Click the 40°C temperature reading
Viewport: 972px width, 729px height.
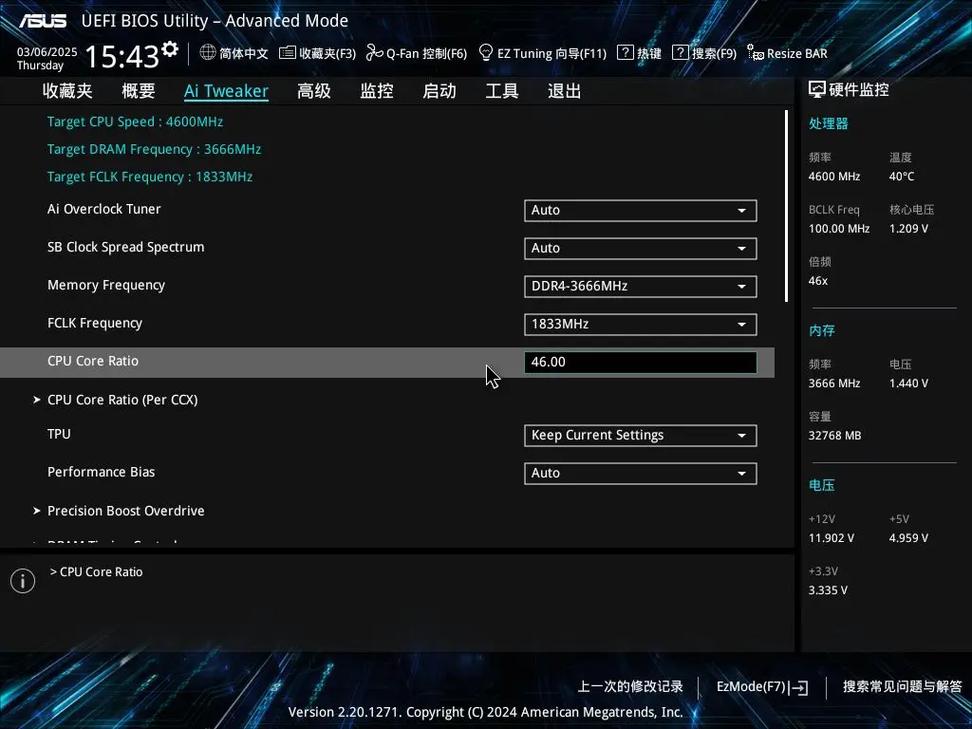pyautogui.click(x=901, y=177)
